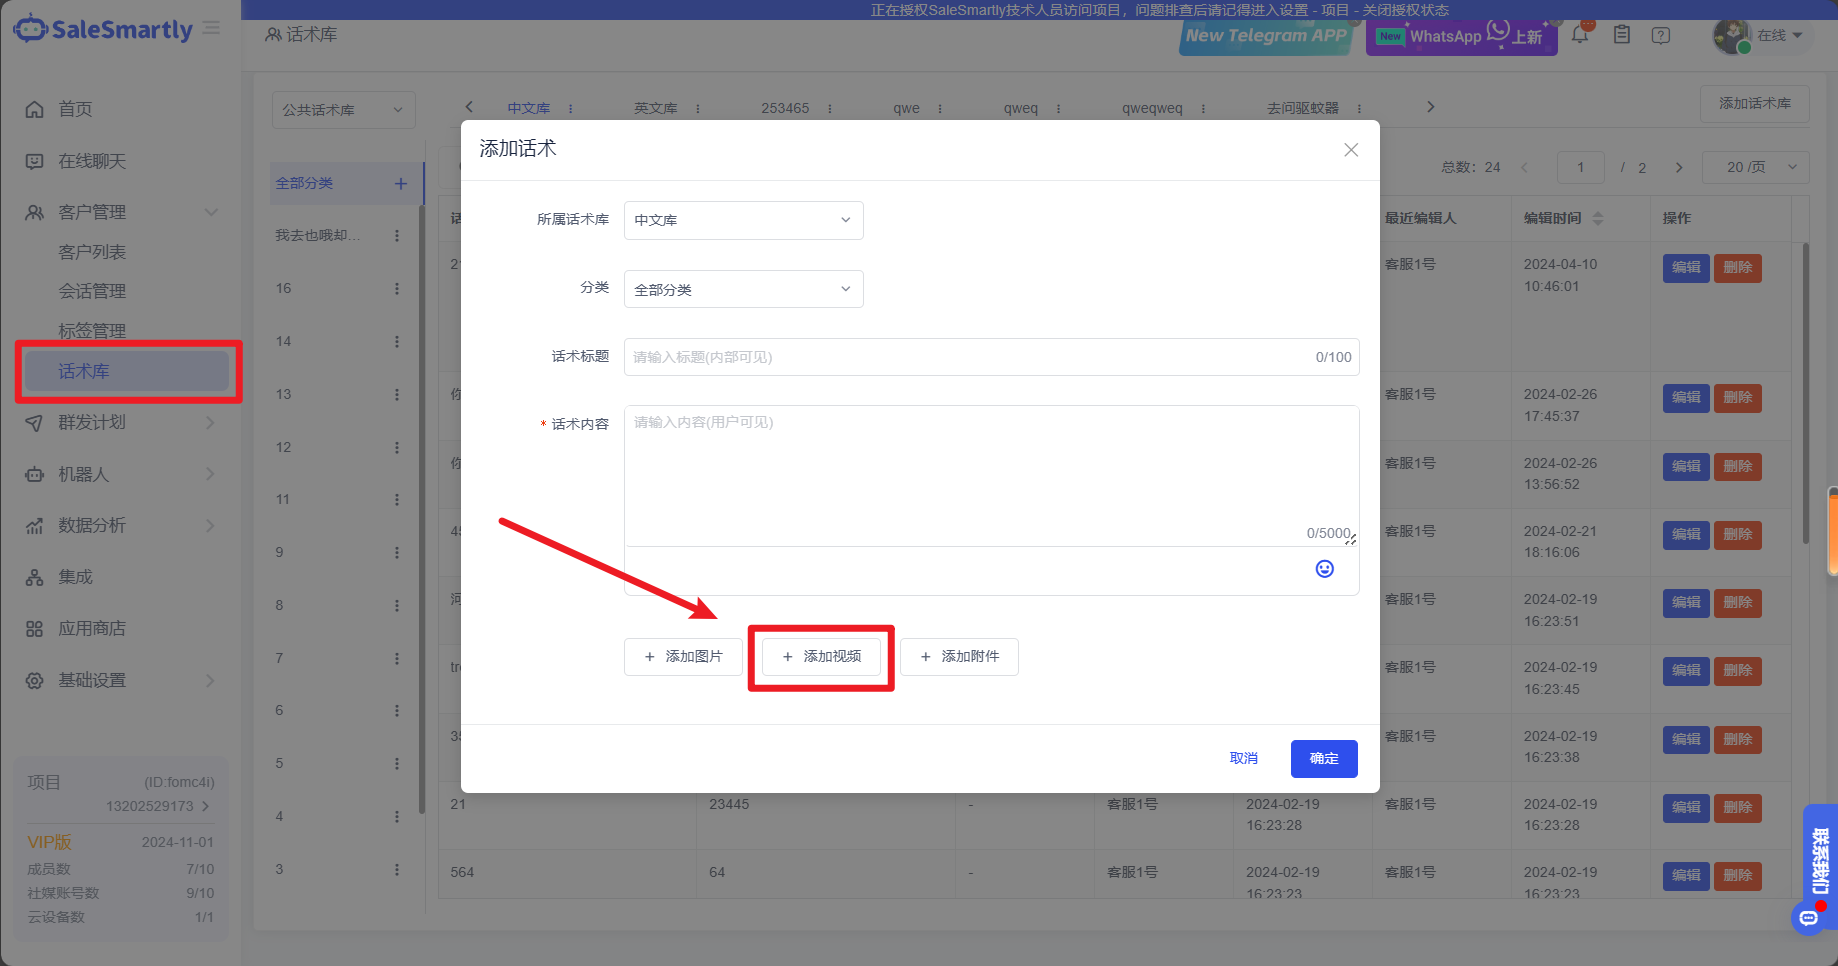Open the 分类 dropdown showing 全部分类

743,290
